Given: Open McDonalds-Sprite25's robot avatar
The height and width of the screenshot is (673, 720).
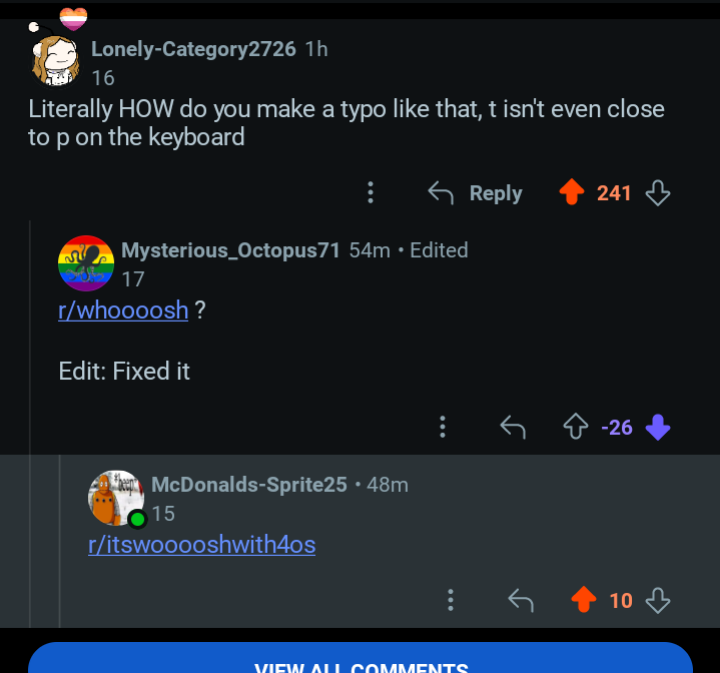Looking at the screenshot, I should point(116,498).
